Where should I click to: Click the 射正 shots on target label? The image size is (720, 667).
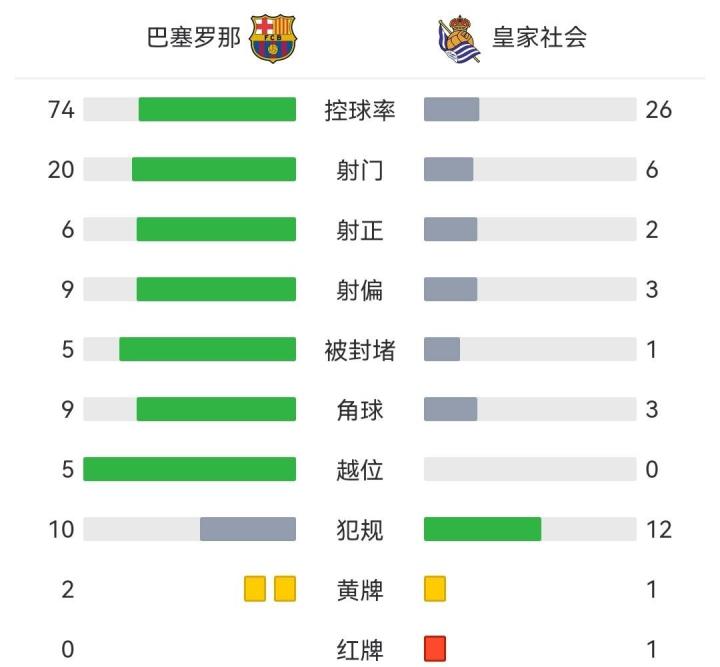point(360,230)
